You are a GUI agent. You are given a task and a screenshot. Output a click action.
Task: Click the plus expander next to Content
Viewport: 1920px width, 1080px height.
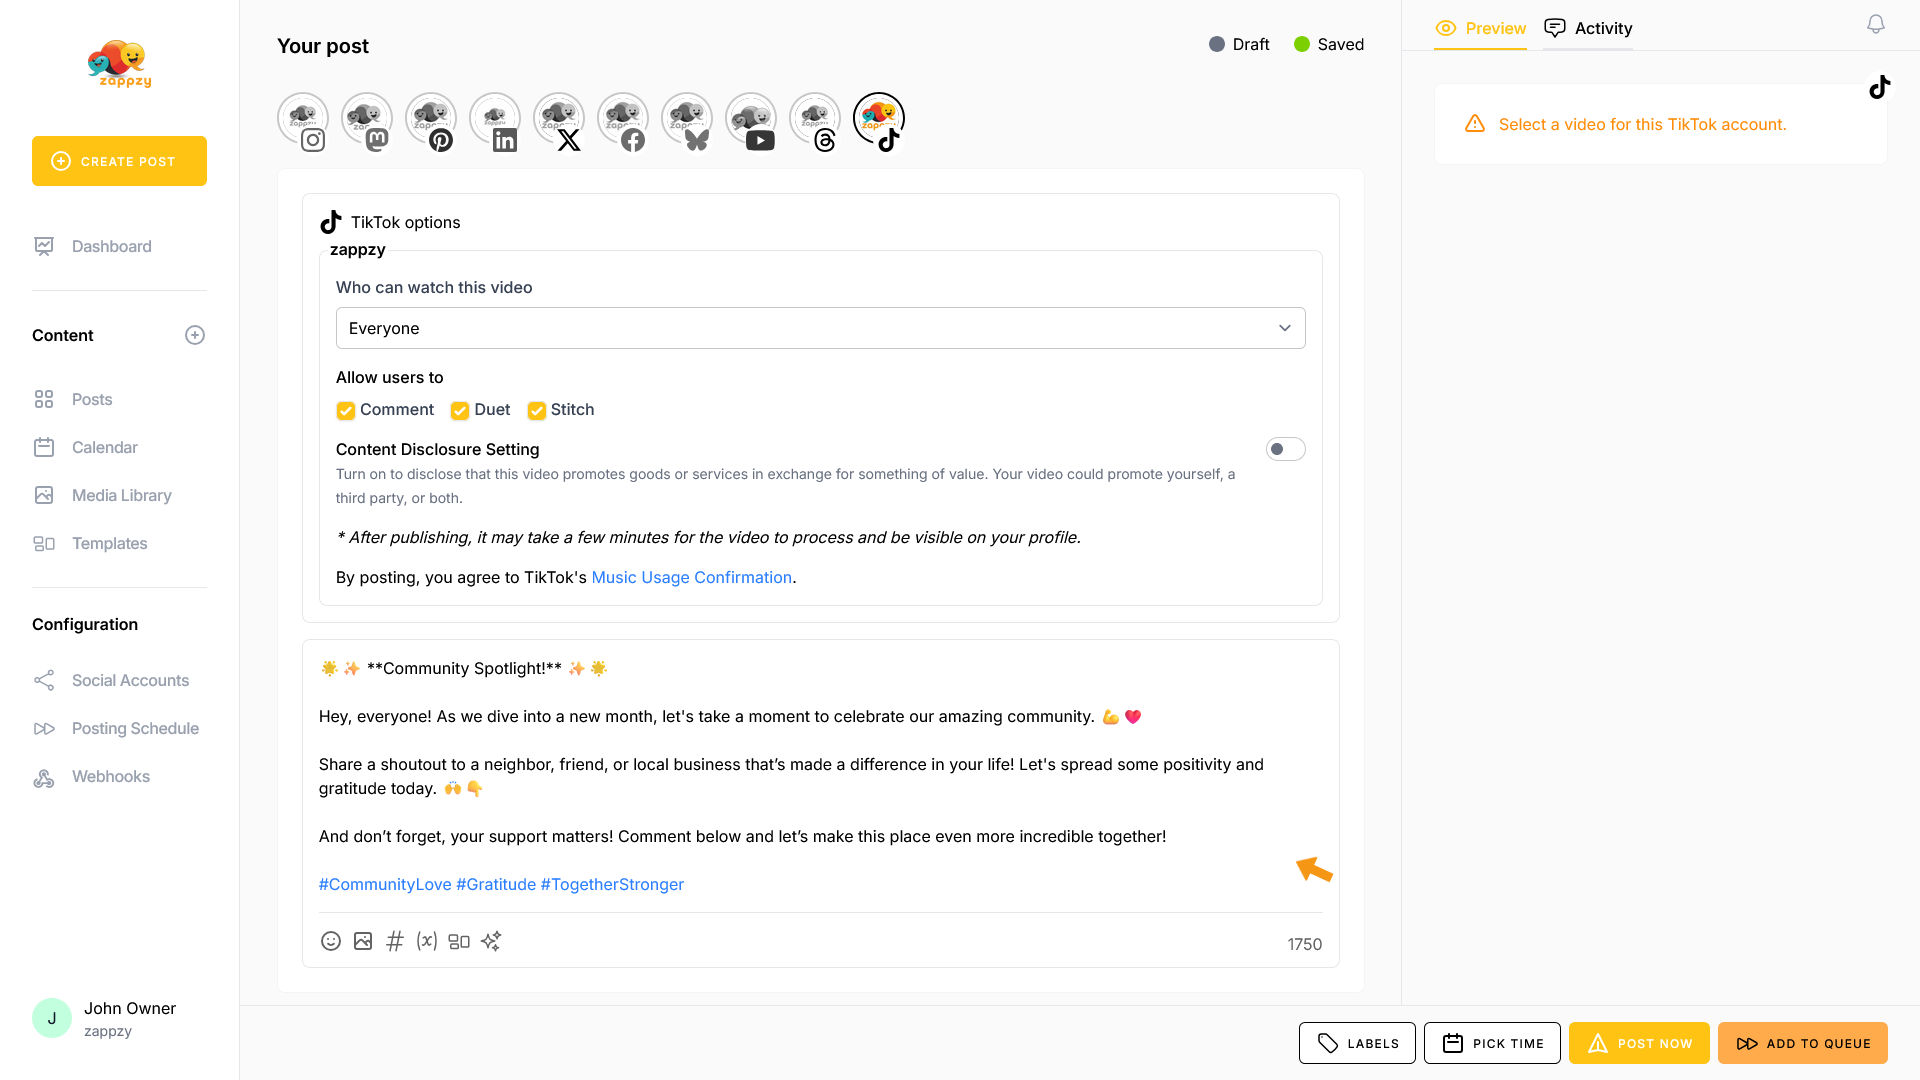(195, 335)
